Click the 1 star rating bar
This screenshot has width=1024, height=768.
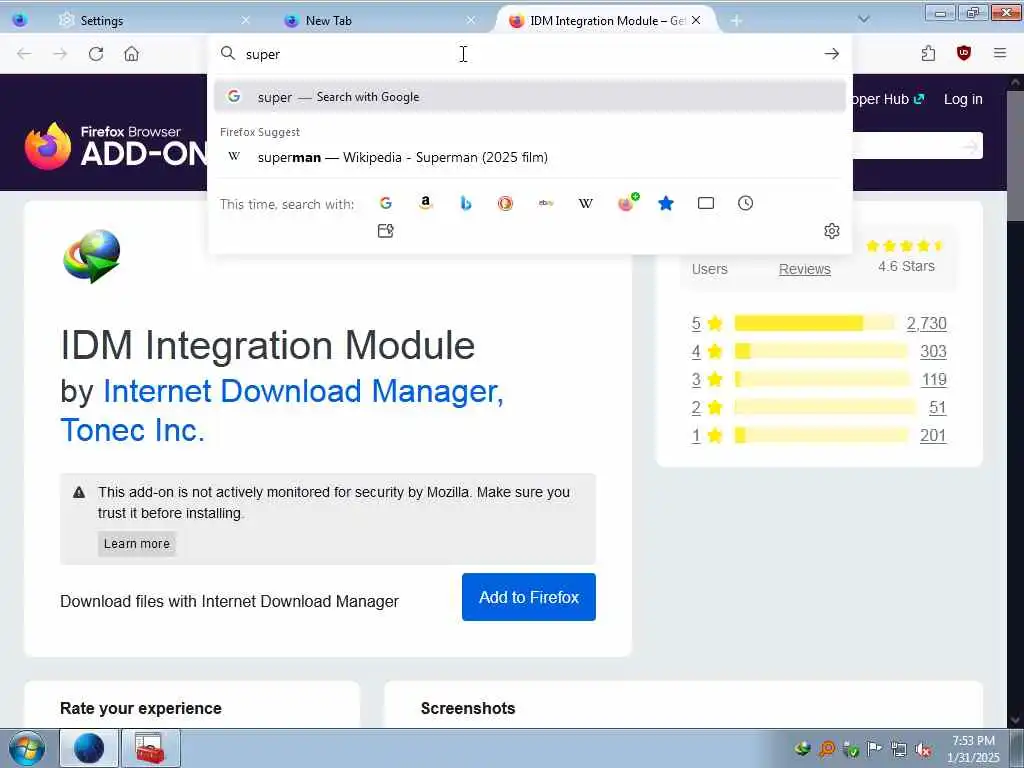(x=821, y=436)
